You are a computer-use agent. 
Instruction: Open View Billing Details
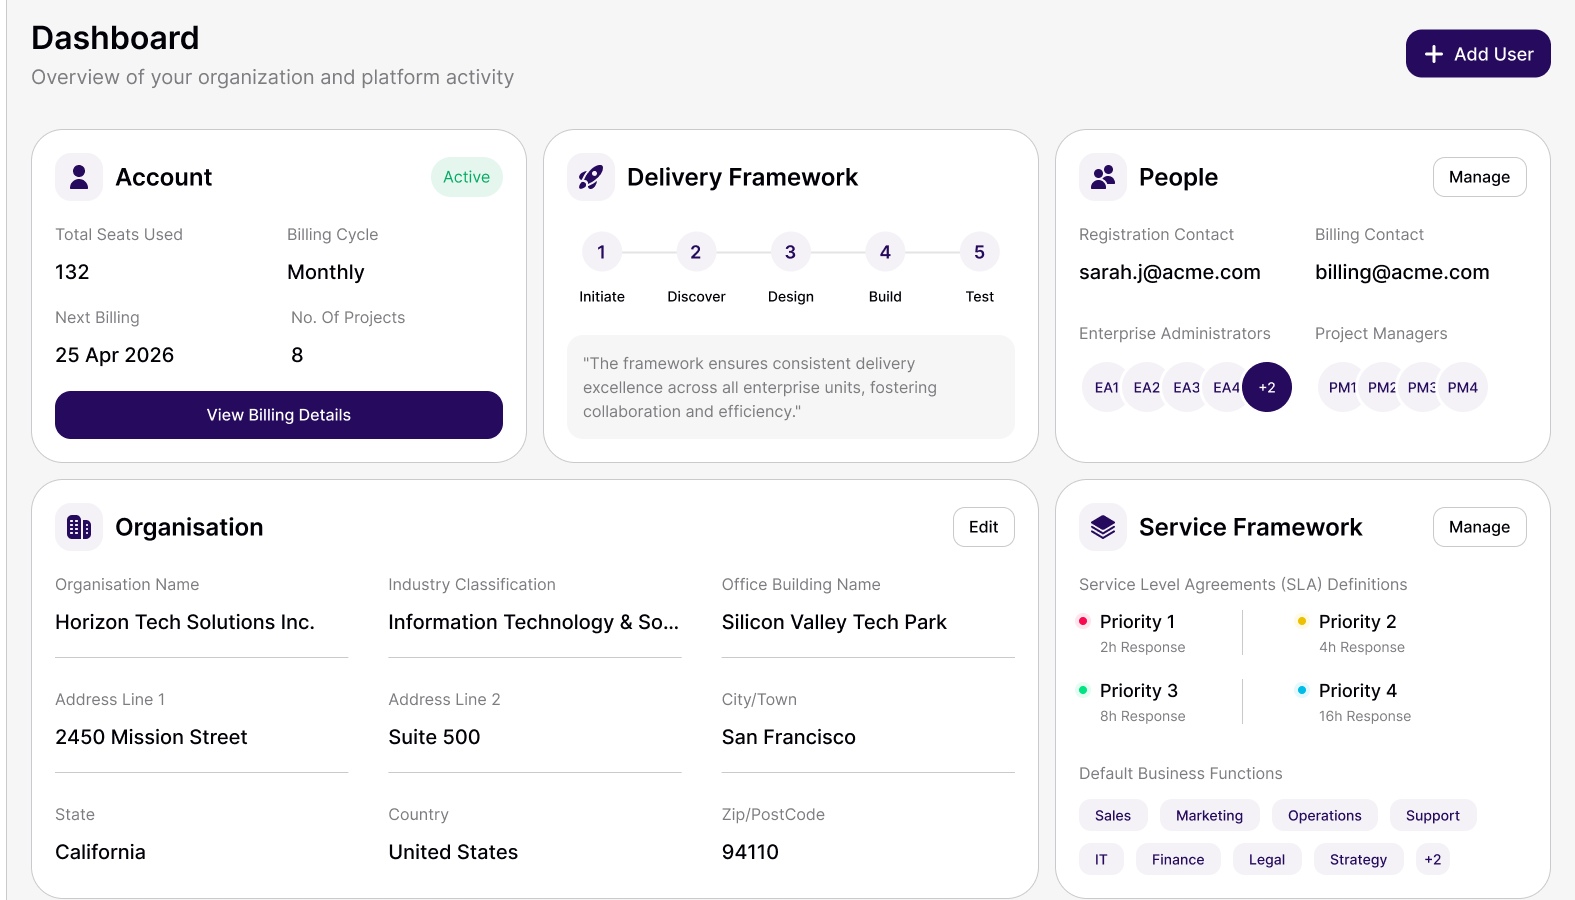pos(279,415)
